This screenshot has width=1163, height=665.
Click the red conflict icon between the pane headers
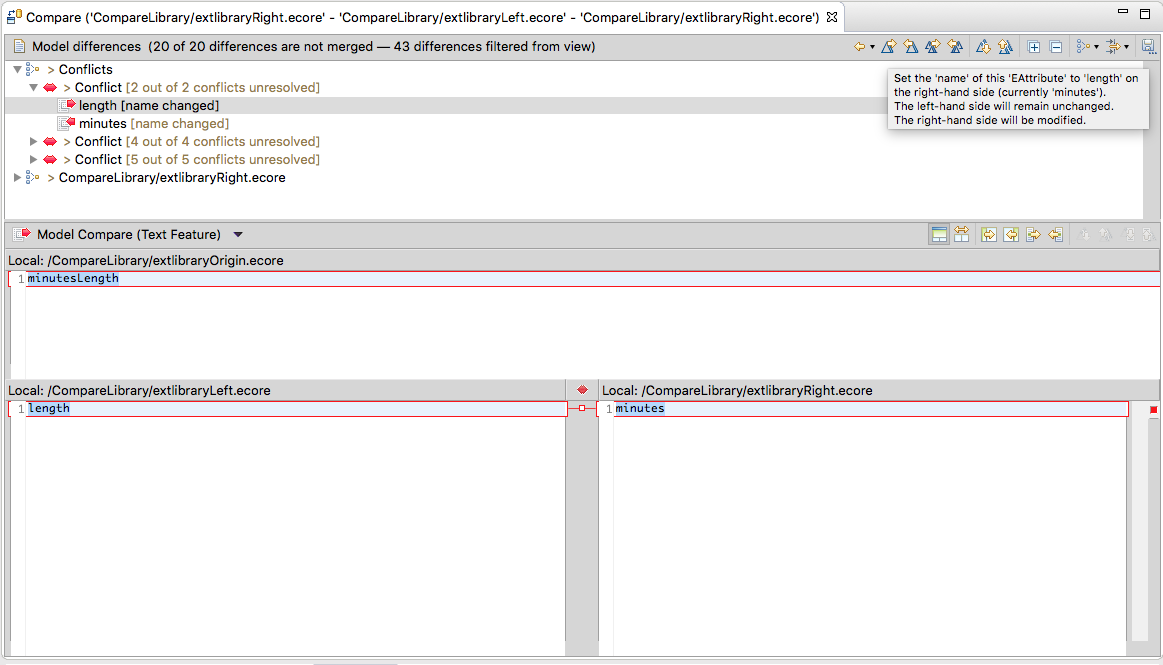(x=582, y=390)
